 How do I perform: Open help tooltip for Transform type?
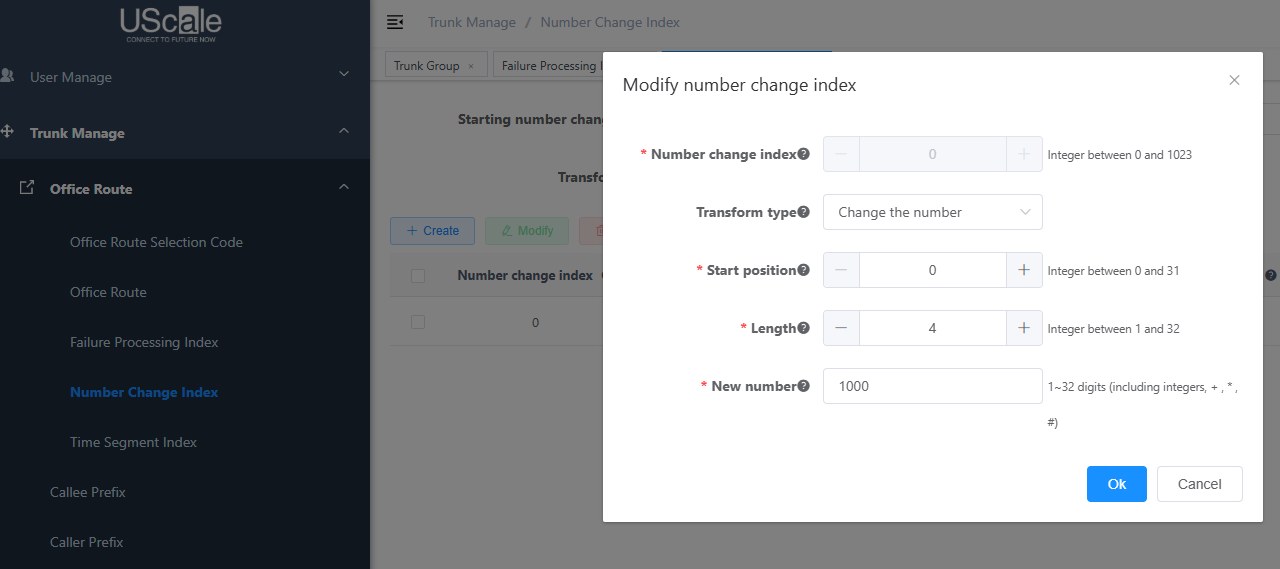click(804, 212)
